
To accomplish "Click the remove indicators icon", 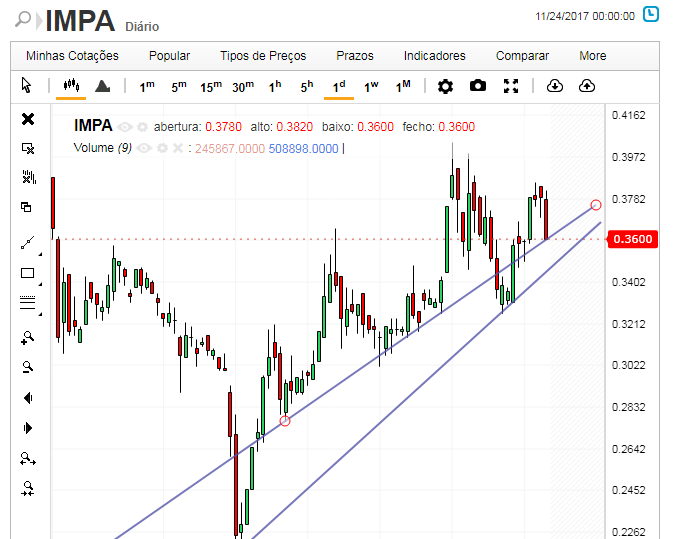I will coord(29,177).
